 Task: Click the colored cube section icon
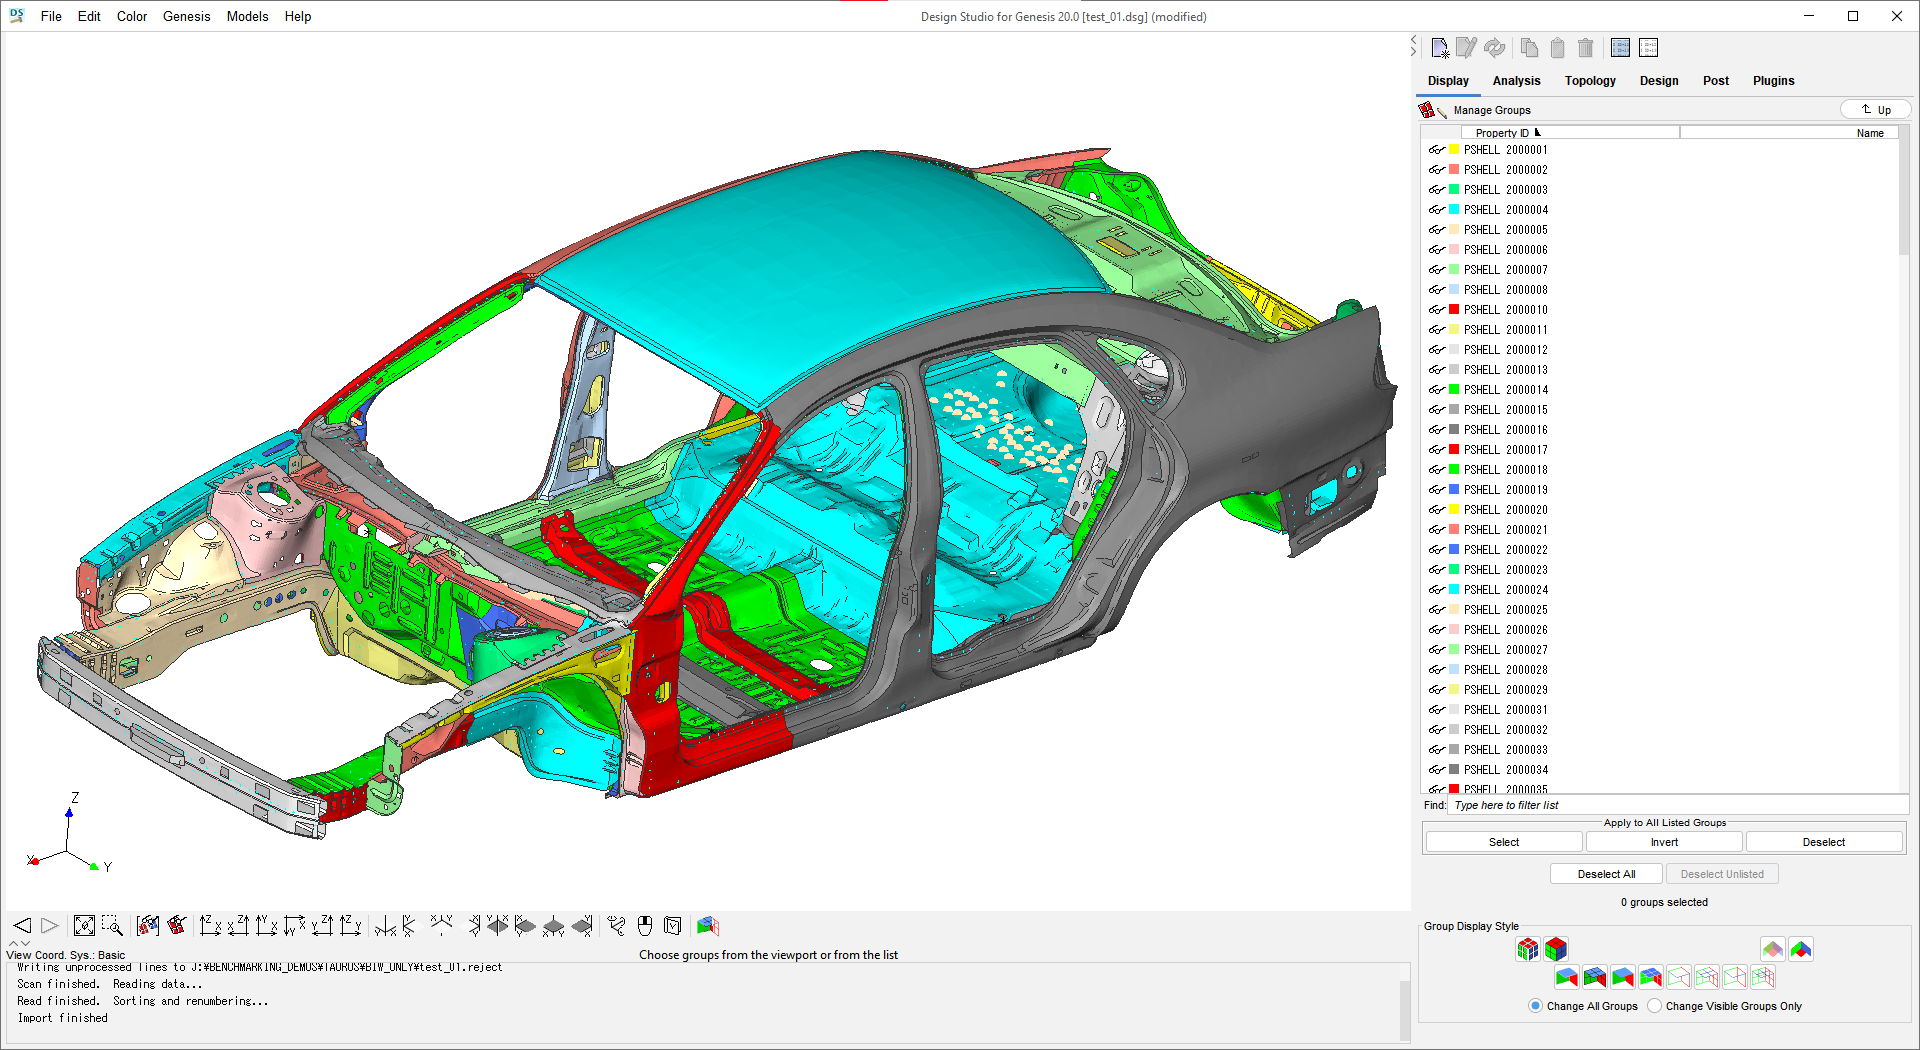pyautogui.click(x=708, y=926)
